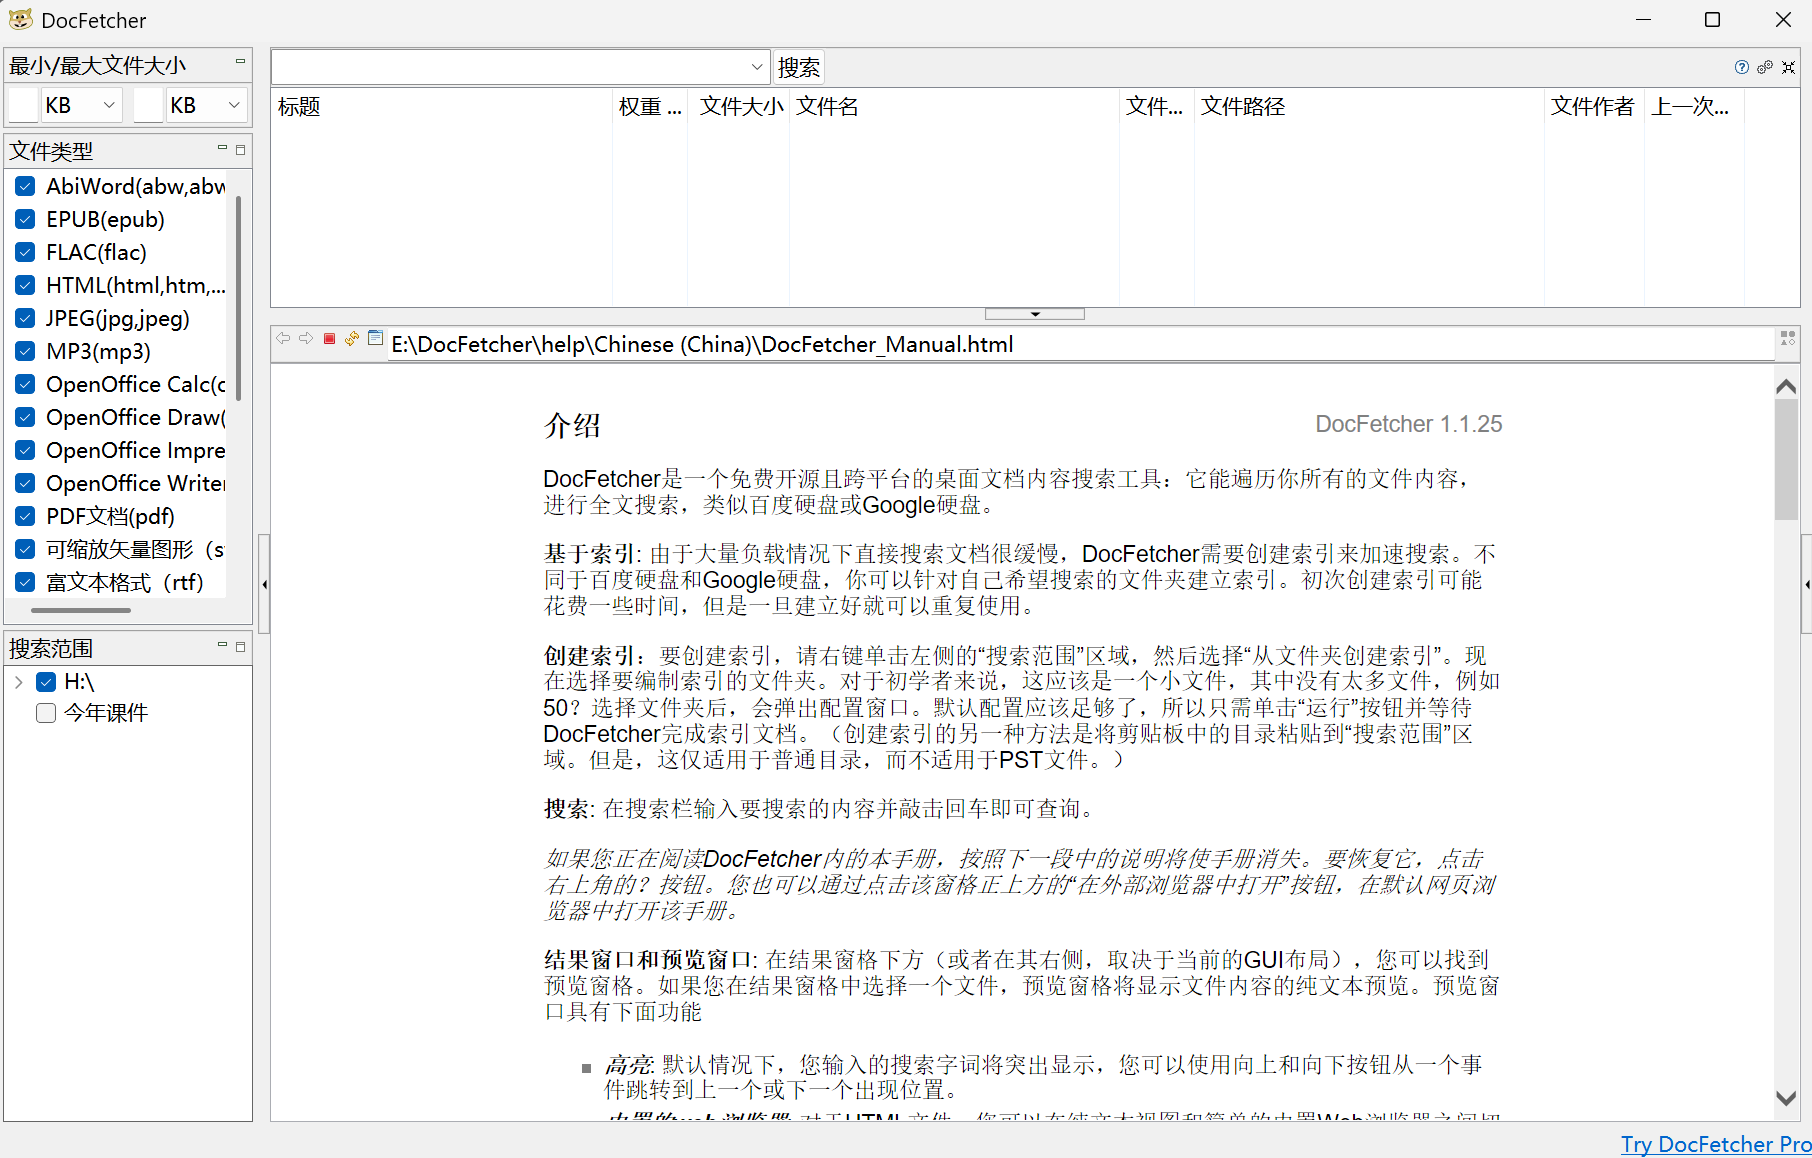Viewport: 1812px width, 1158px height.
Task: Uncheck the PDF文档(pdf) file type
Action: [x=26, y=517]
